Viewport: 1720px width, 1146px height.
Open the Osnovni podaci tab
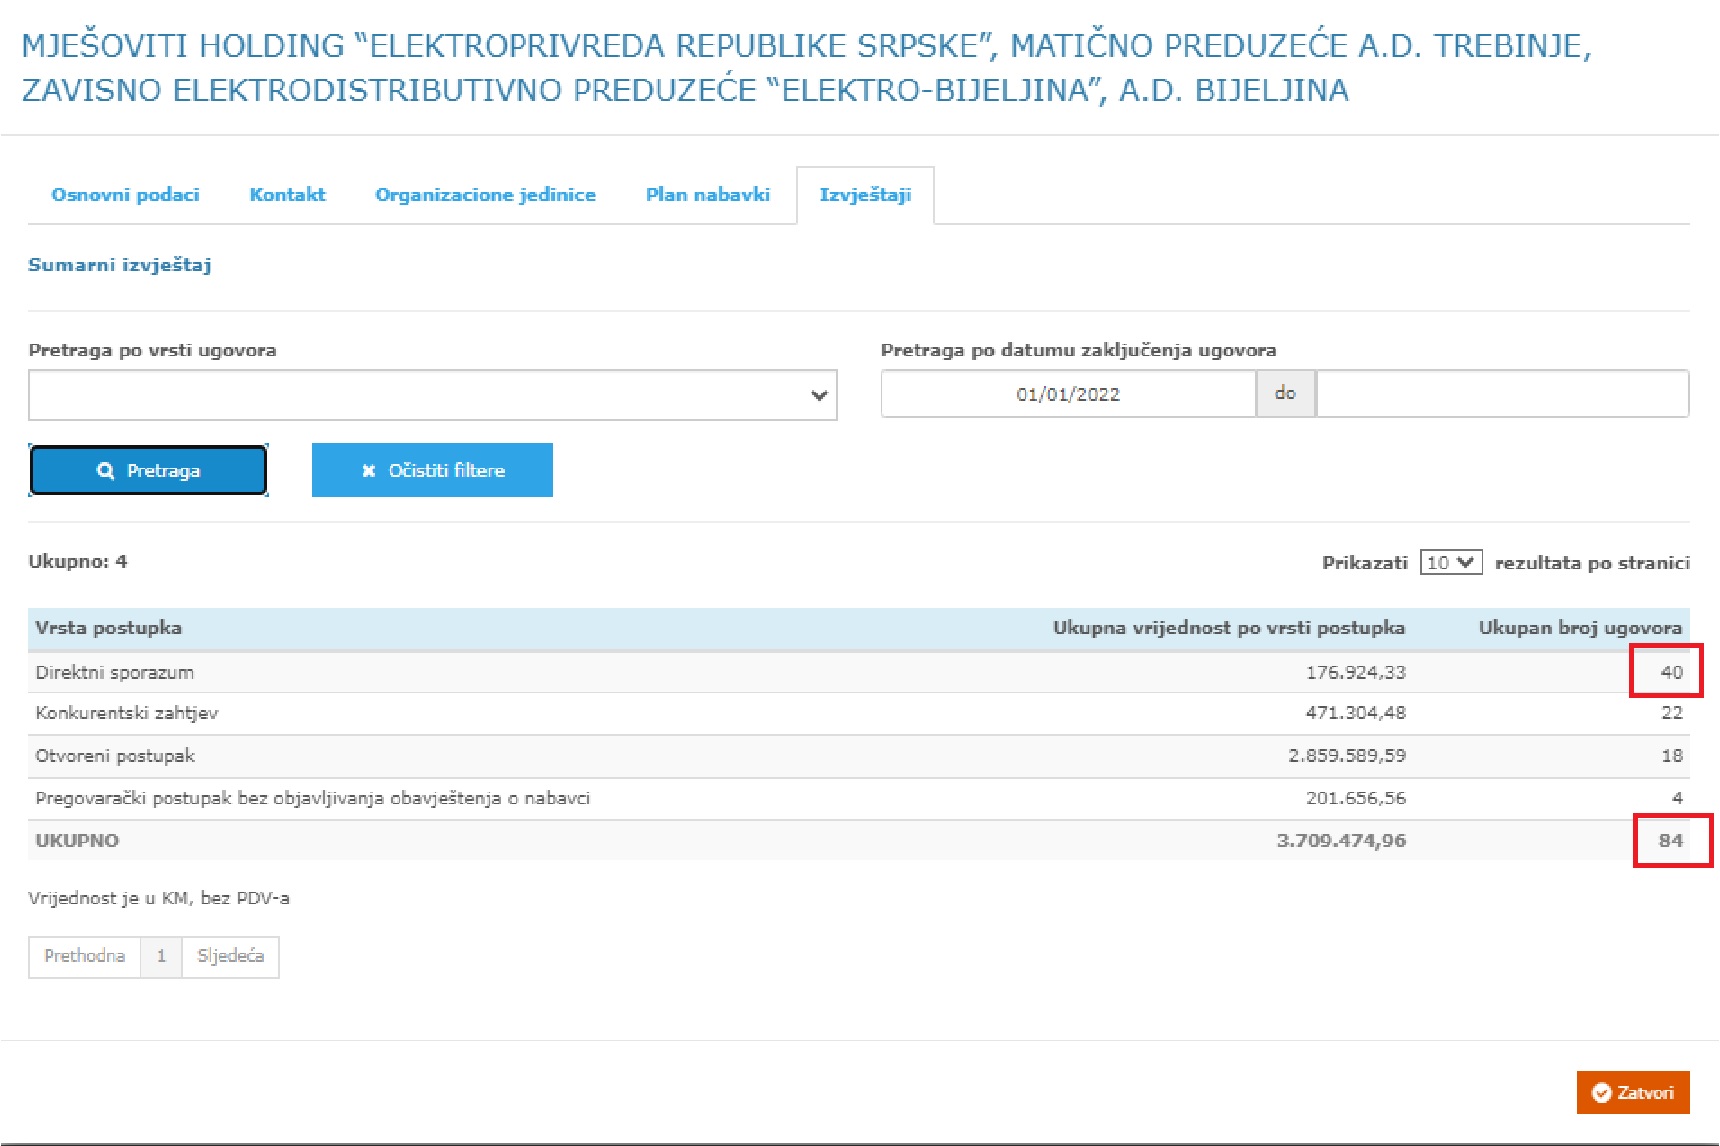click(x=125, y=195)
